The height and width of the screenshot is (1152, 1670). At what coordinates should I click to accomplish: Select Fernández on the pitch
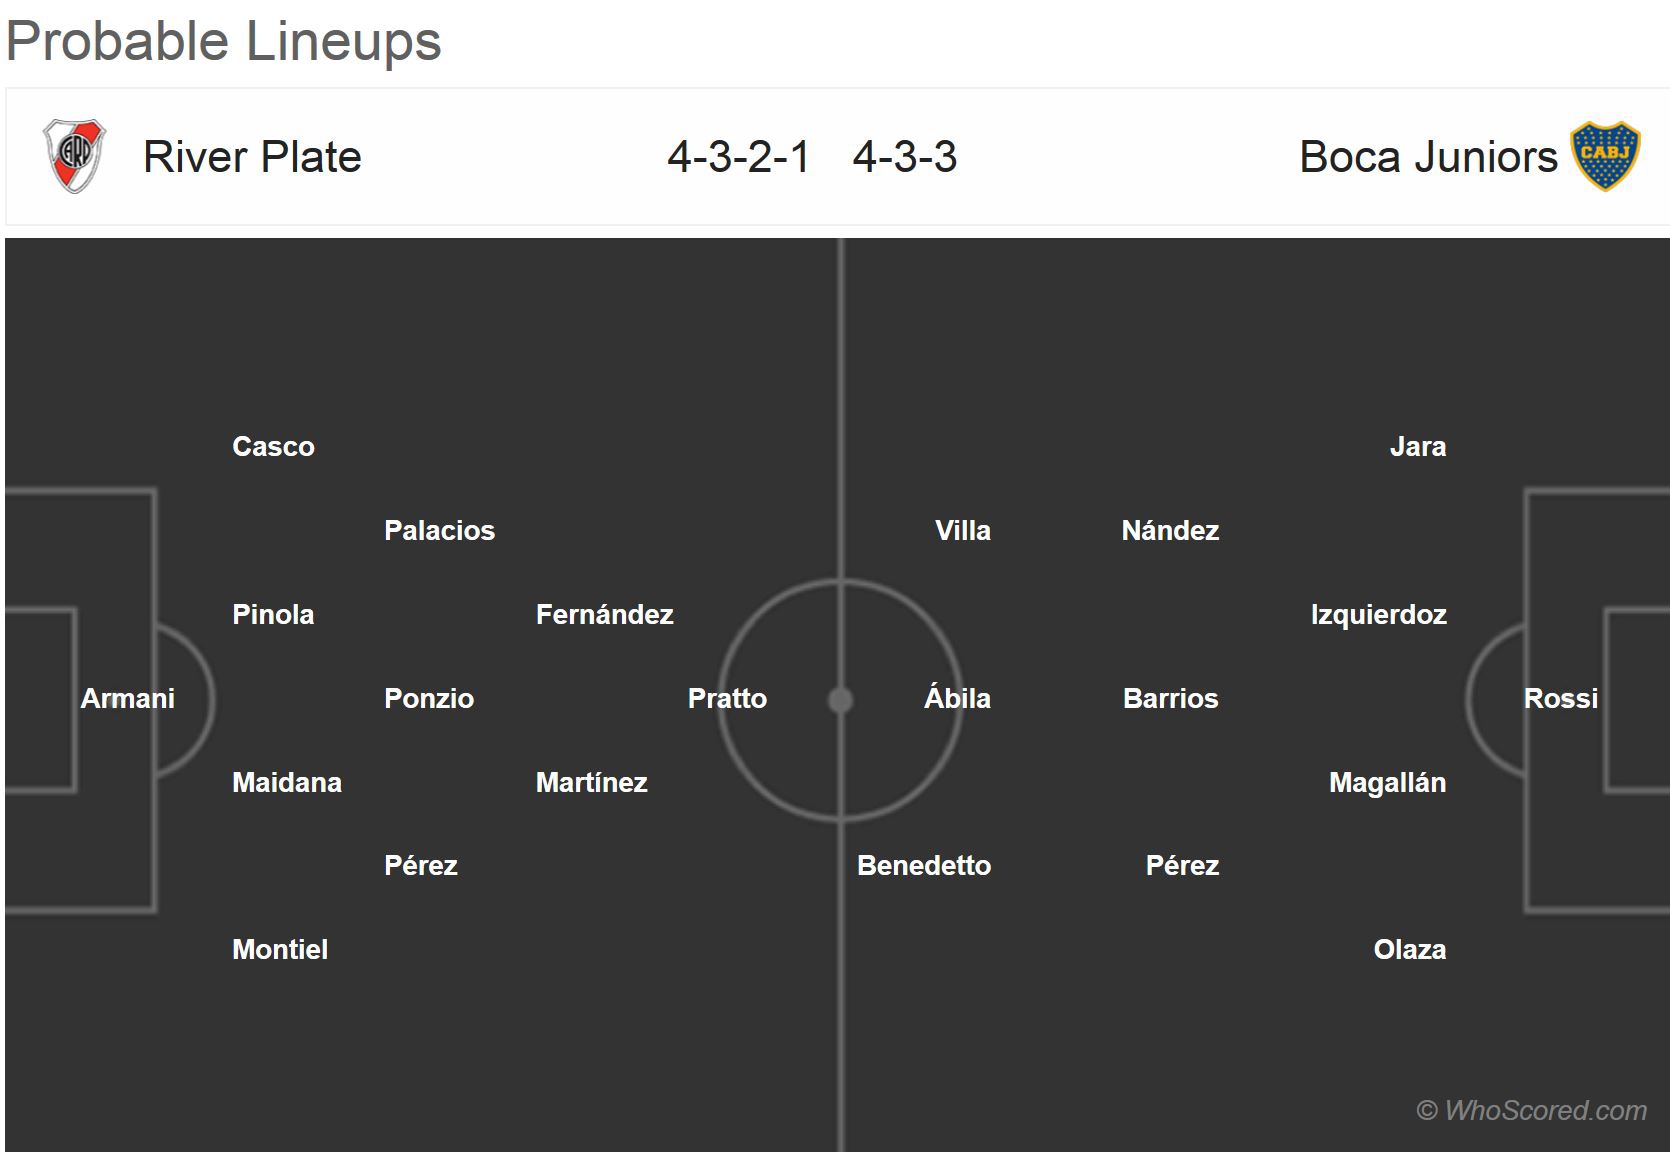604,614
